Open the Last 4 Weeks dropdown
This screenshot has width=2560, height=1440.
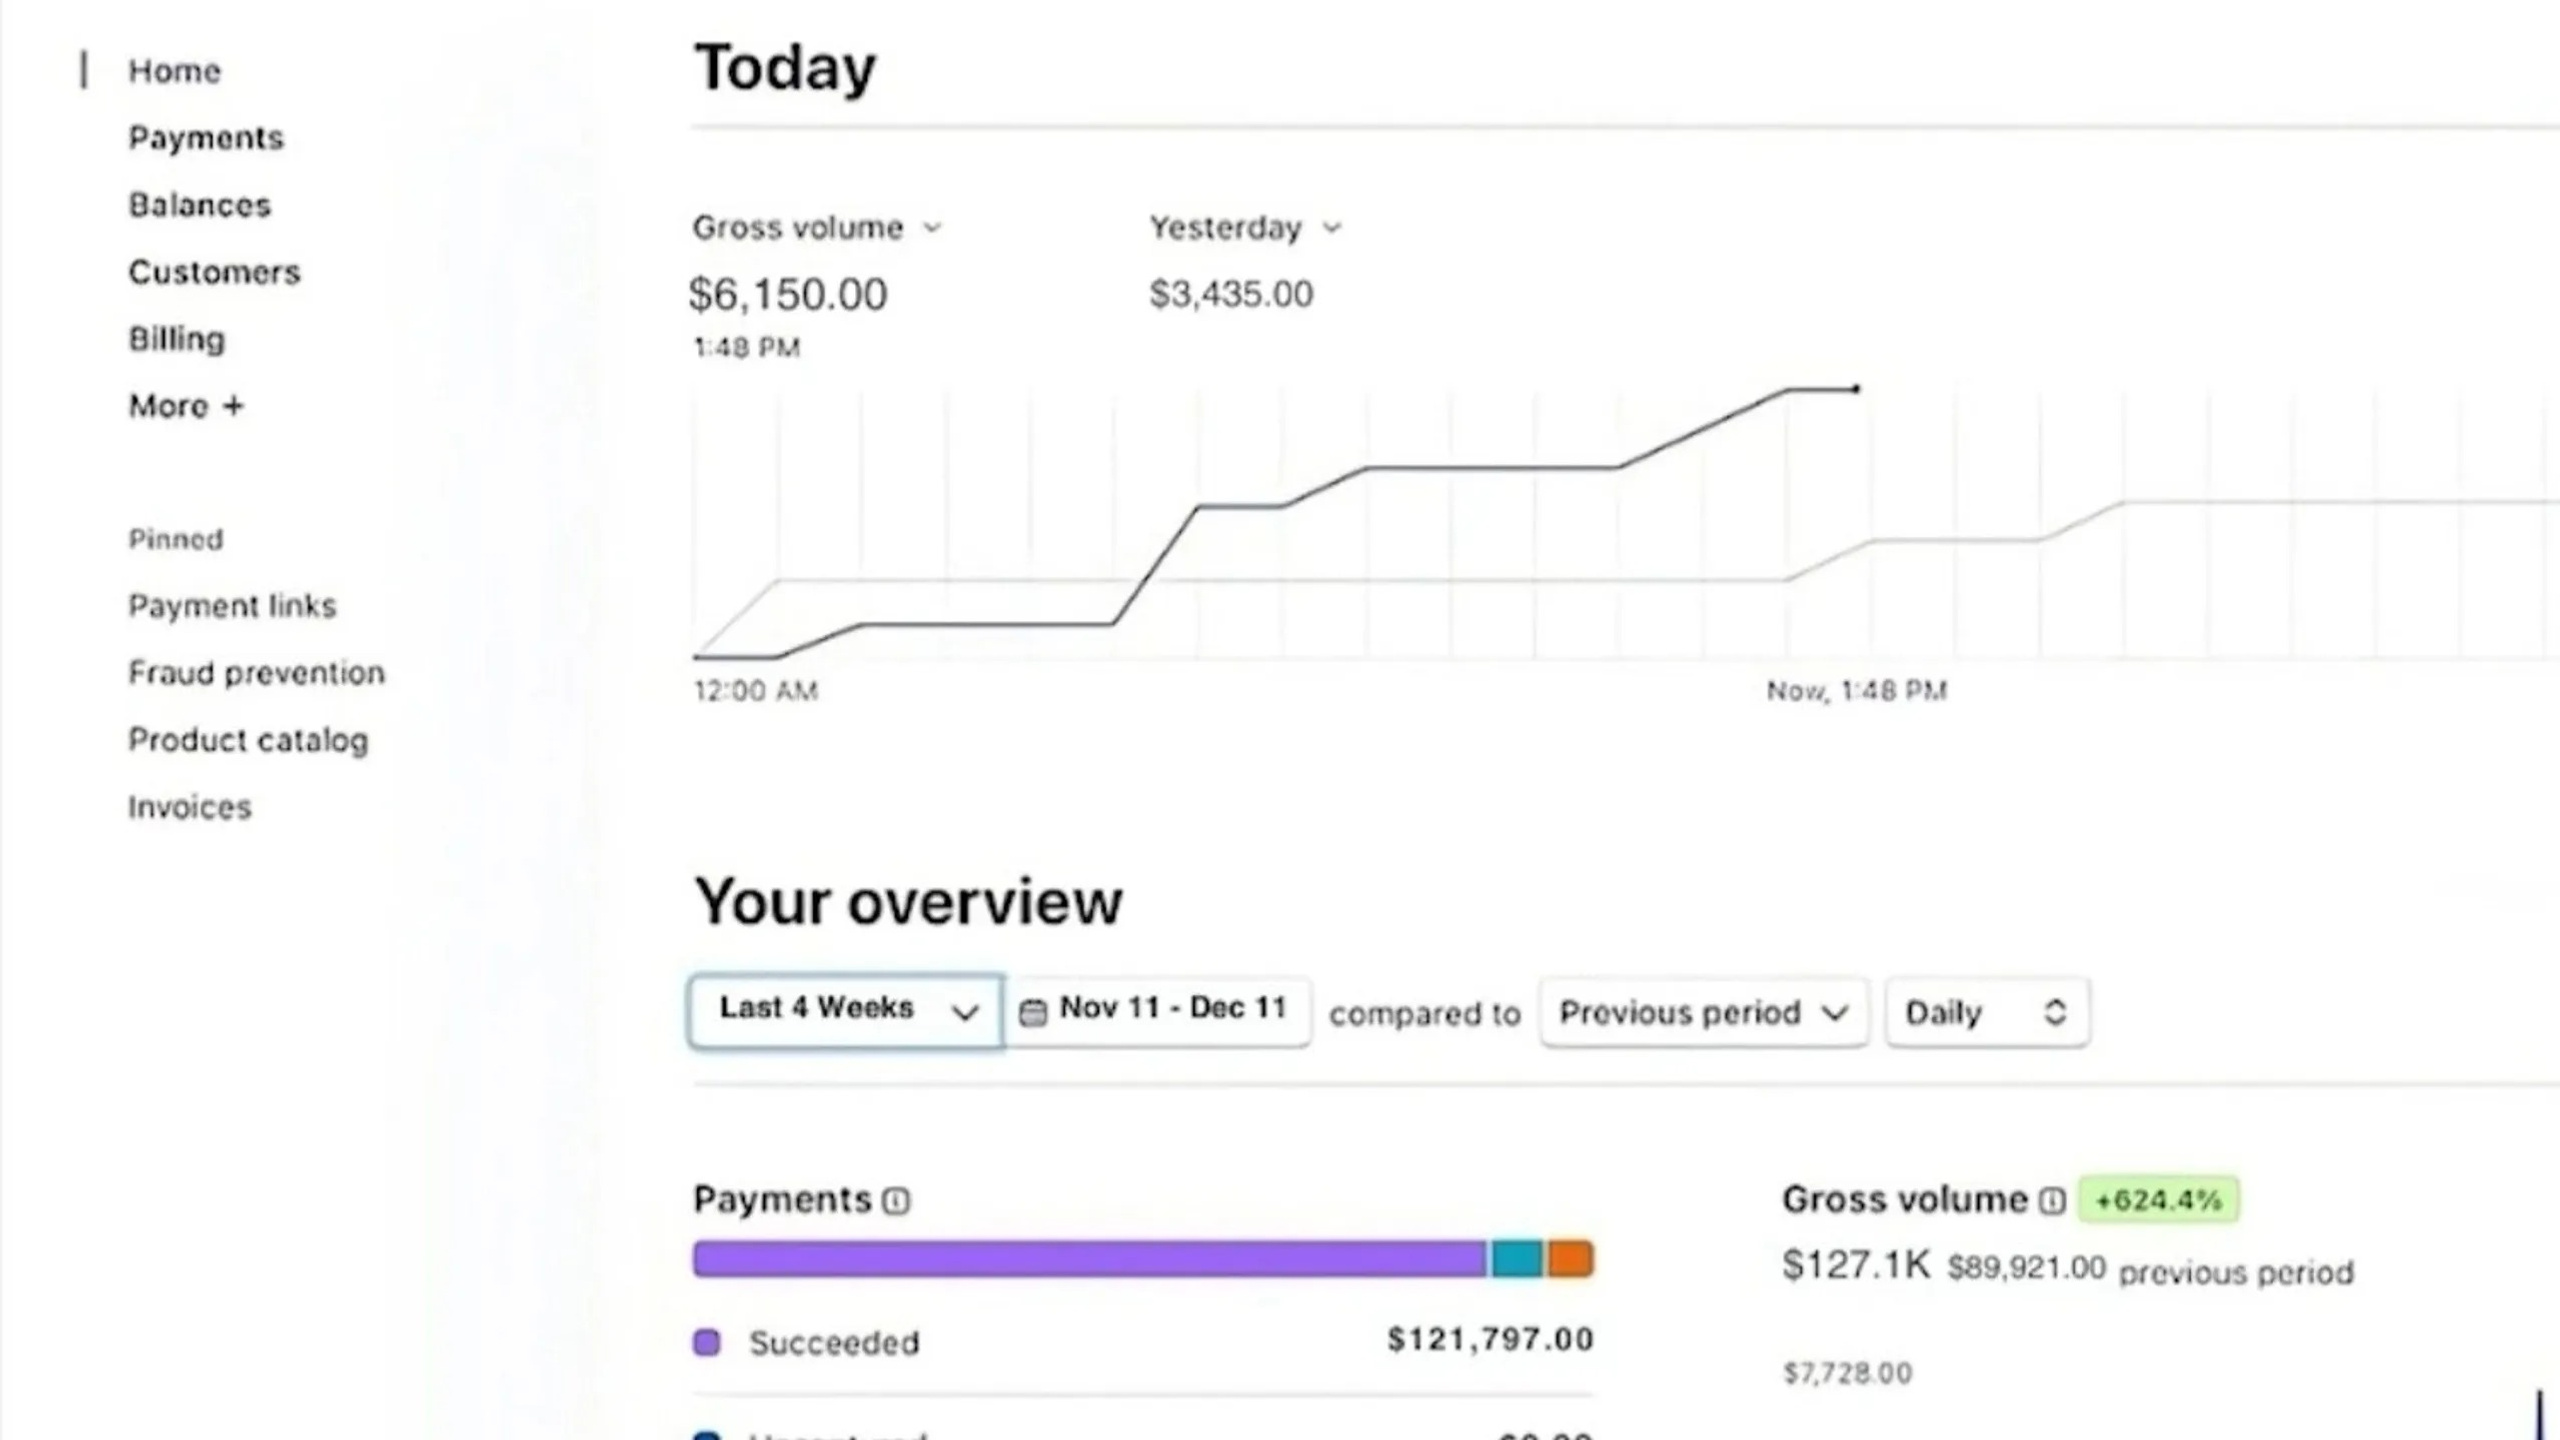click(846, 1011)
